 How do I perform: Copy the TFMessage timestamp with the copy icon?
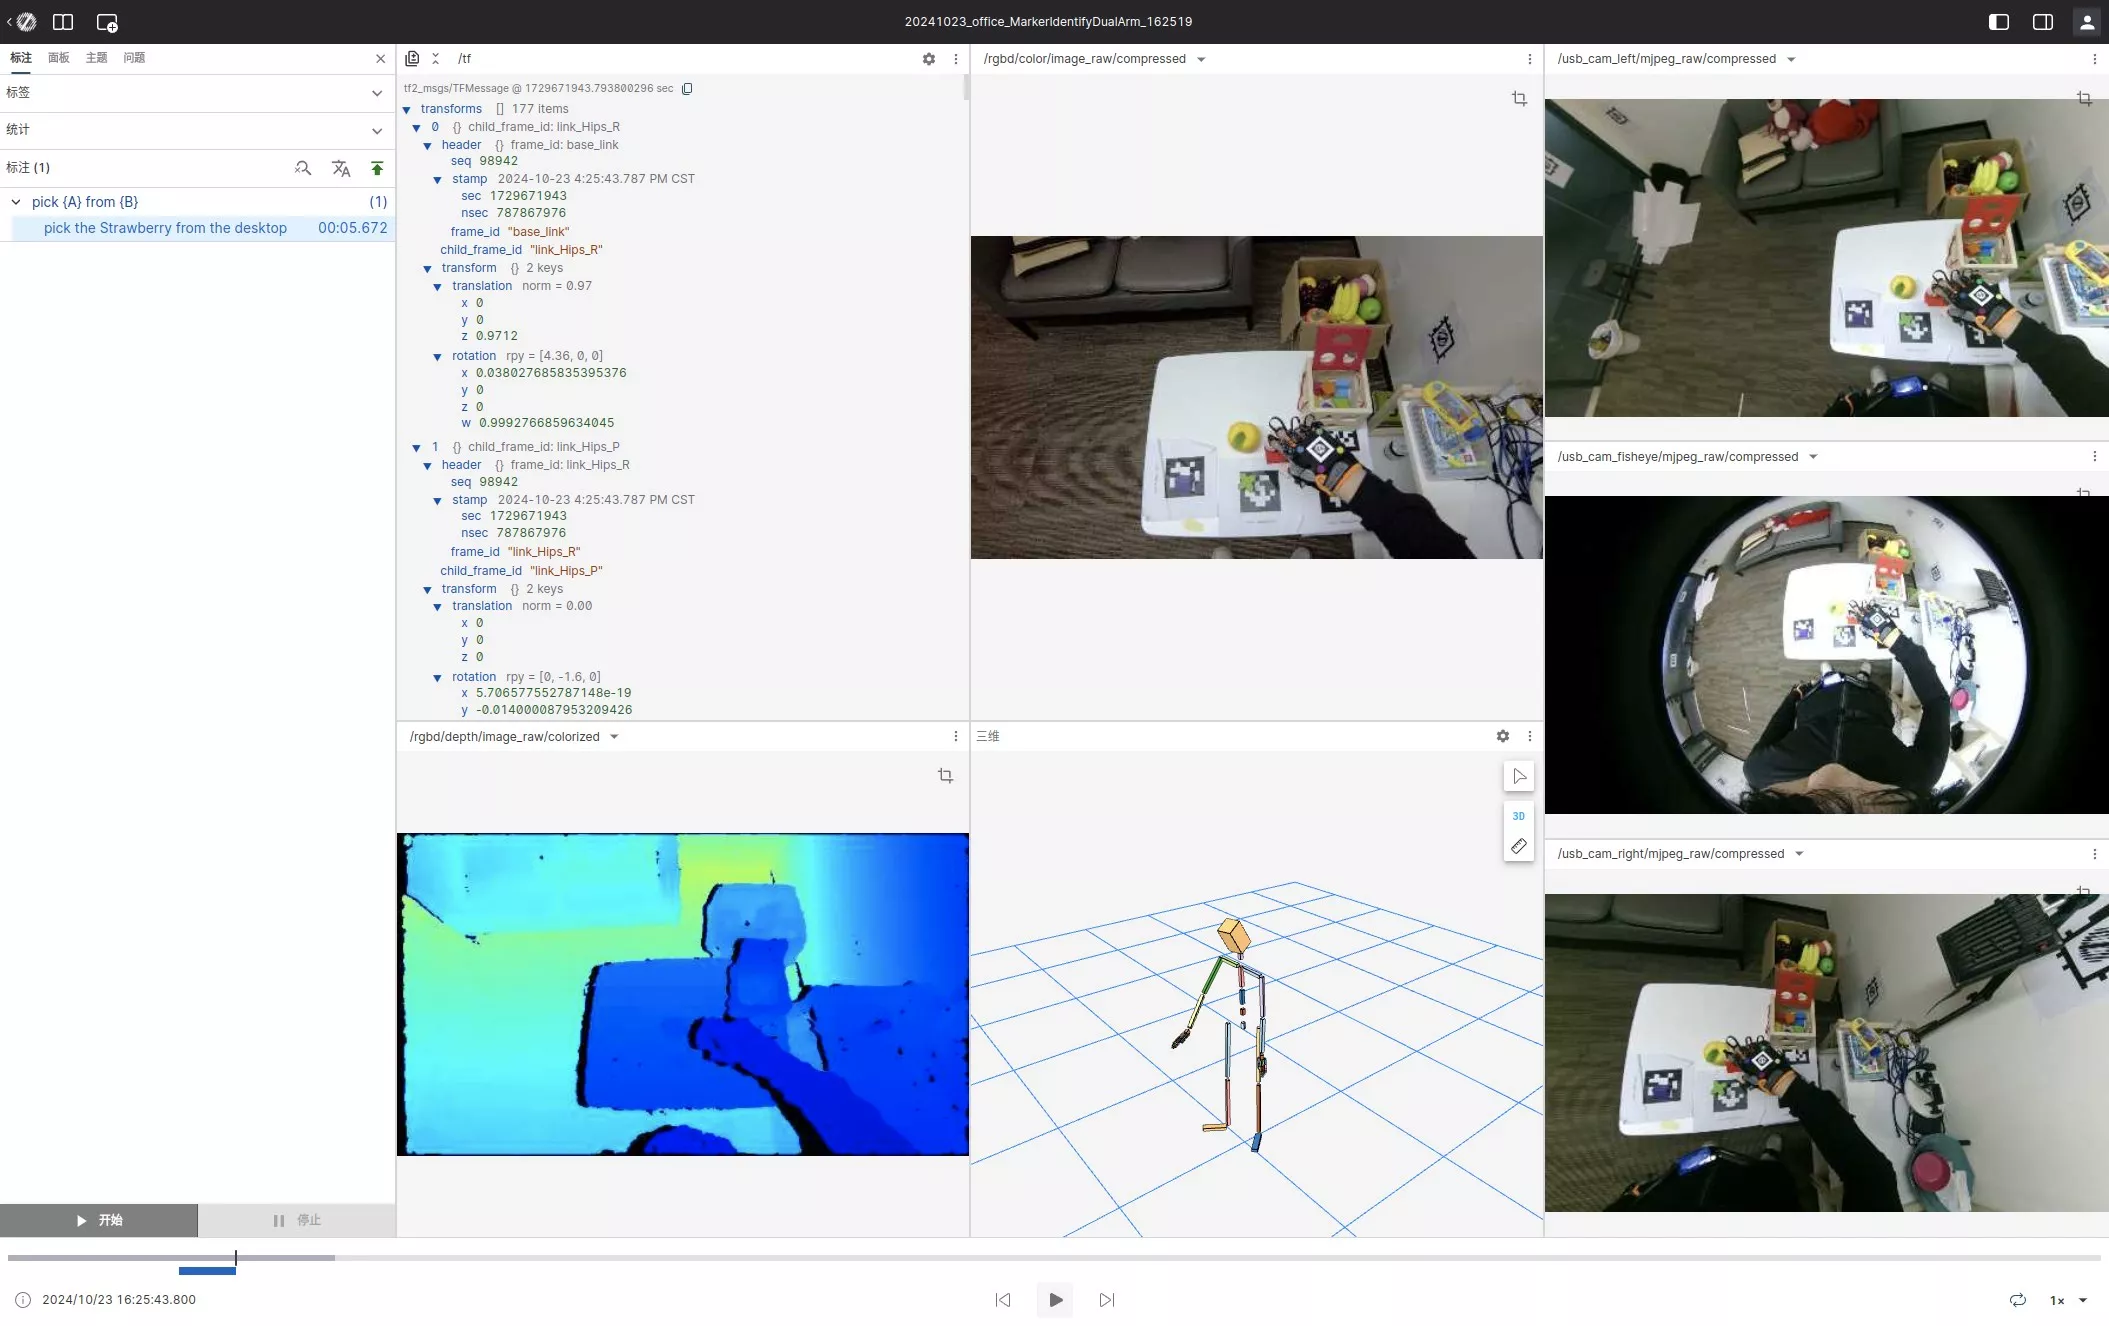pyautogui.click(x=687, y=88)
